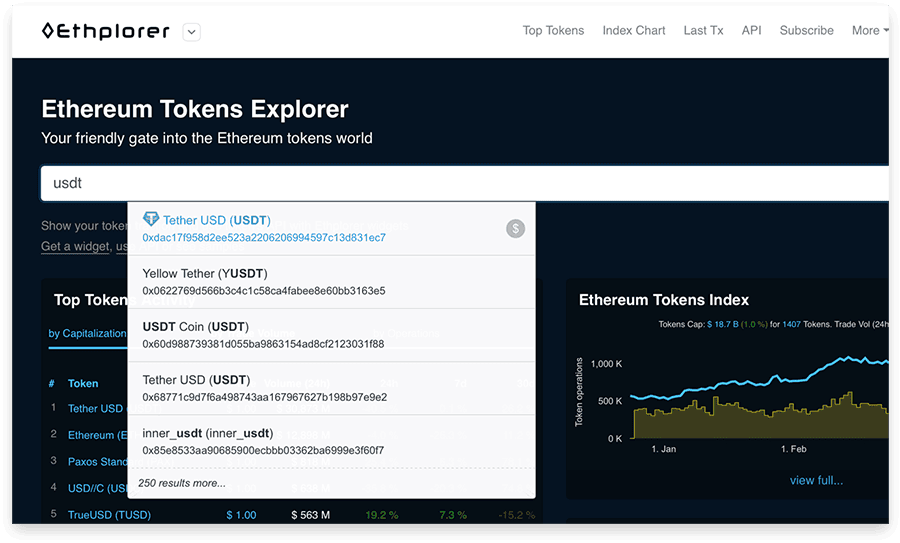Open Index Chart nav item
This screenshot has width=900, height=543.
click(634, 30)
